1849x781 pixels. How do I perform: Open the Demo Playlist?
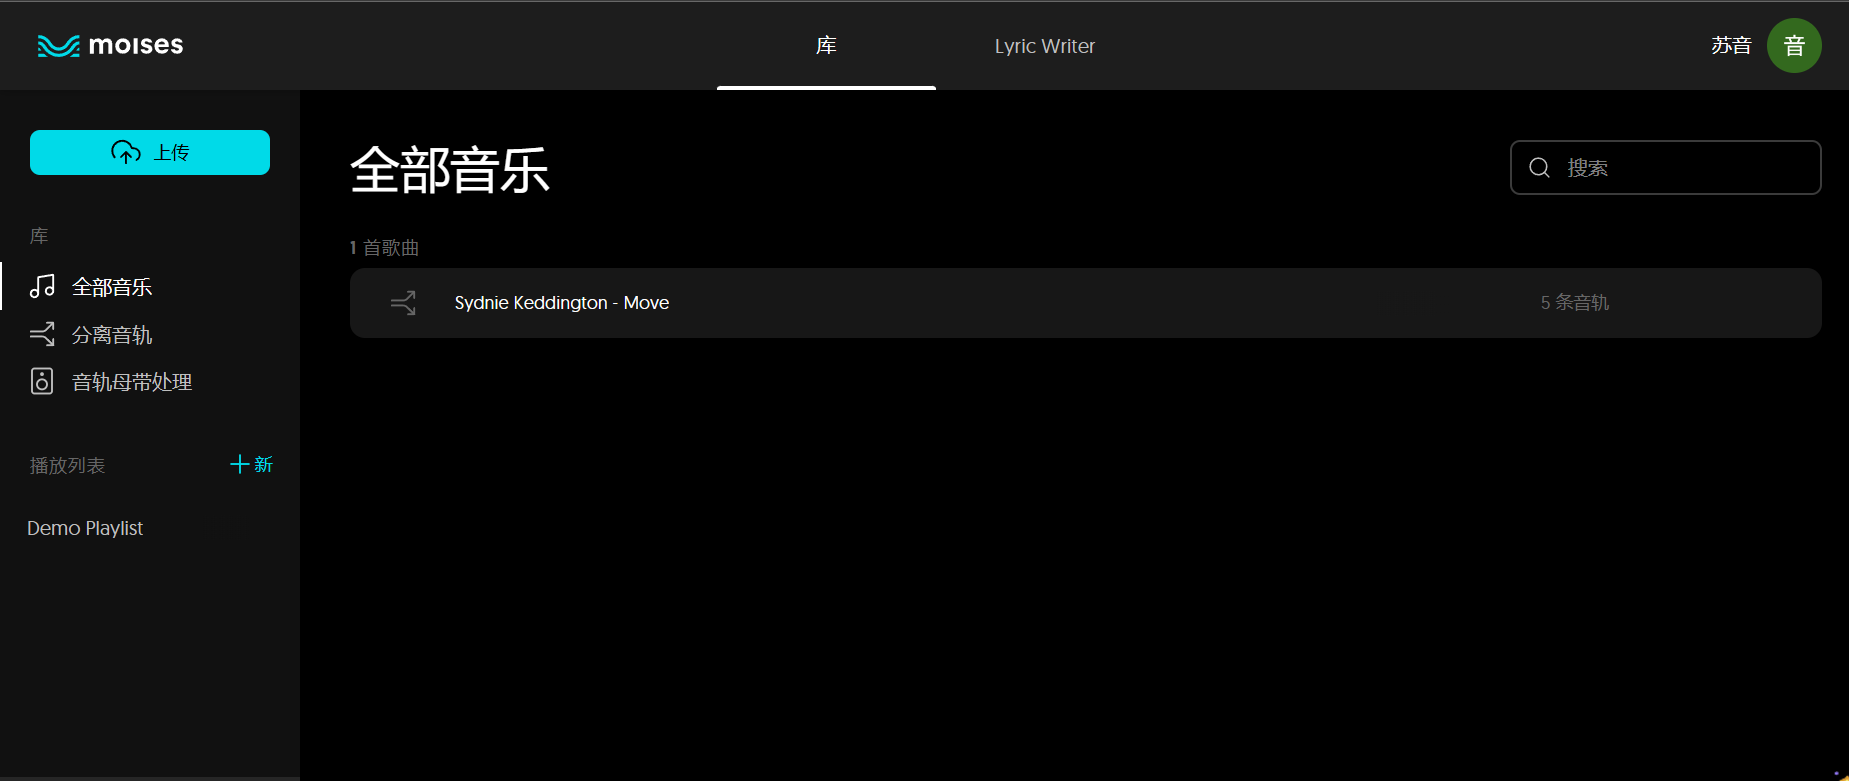[x=85, y=528]
